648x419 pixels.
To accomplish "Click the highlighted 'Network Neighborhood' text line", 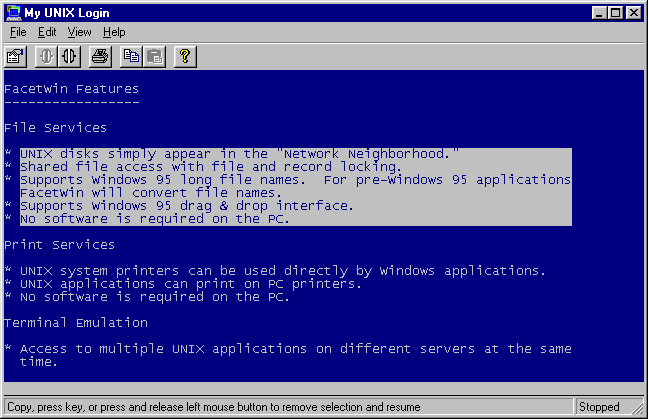I will point(240,154).
